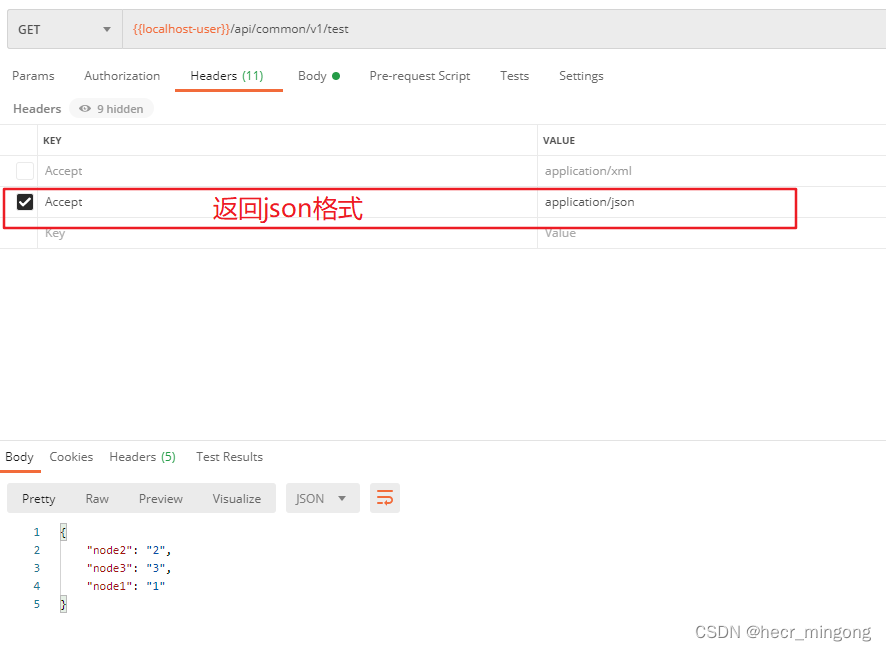Click the "node2": "2" response line
This screenshot has height=651, width=886.
click(x=129, y=550)
